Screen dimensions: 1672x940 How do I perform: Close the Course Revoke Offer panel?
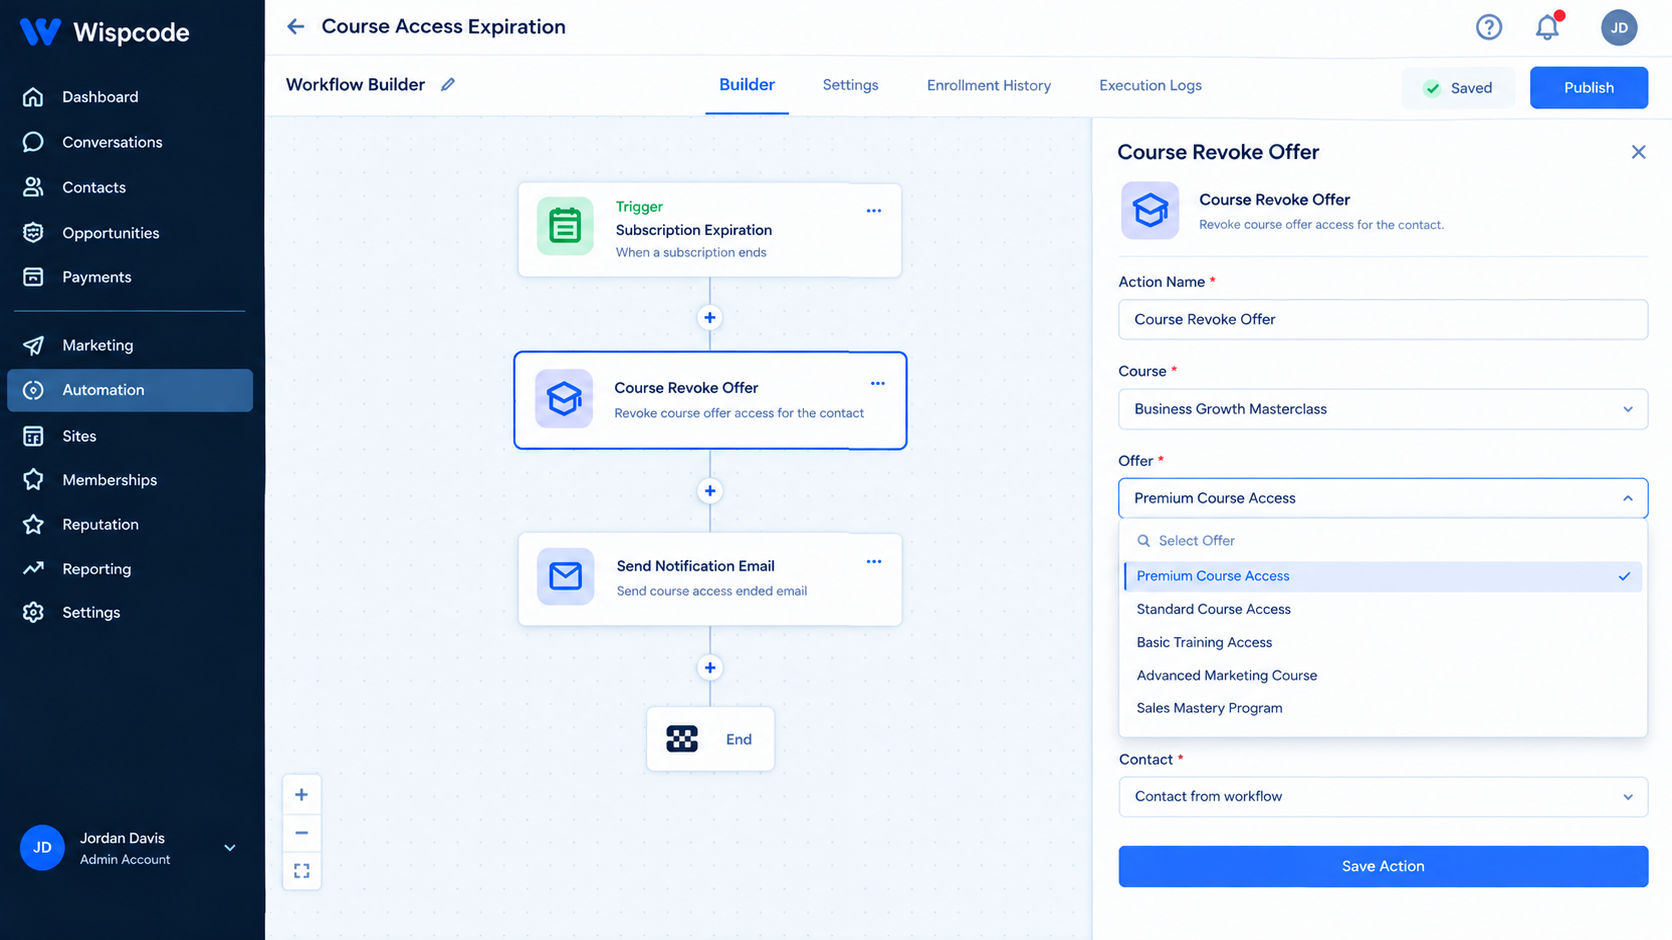coord(1638,152)
